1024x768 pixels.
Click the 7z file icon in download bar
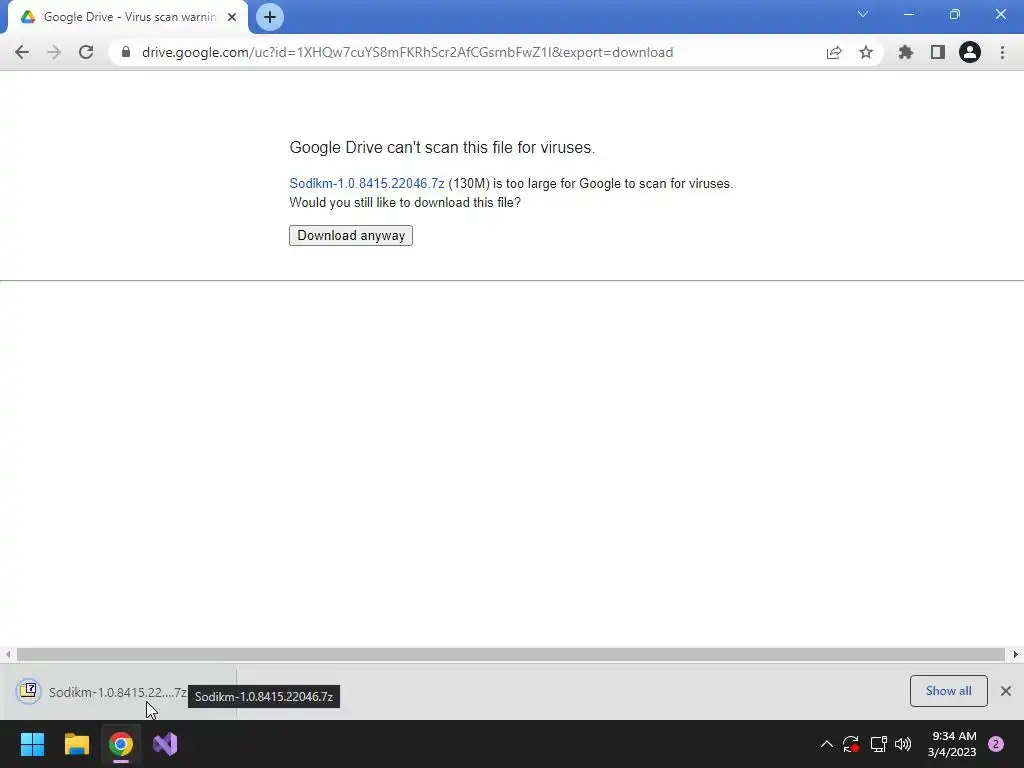coord(28,691)
